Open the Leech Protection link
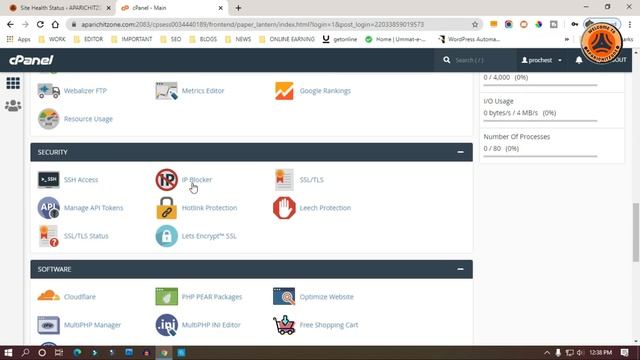 pyautogui.click(x=325, y=208)
